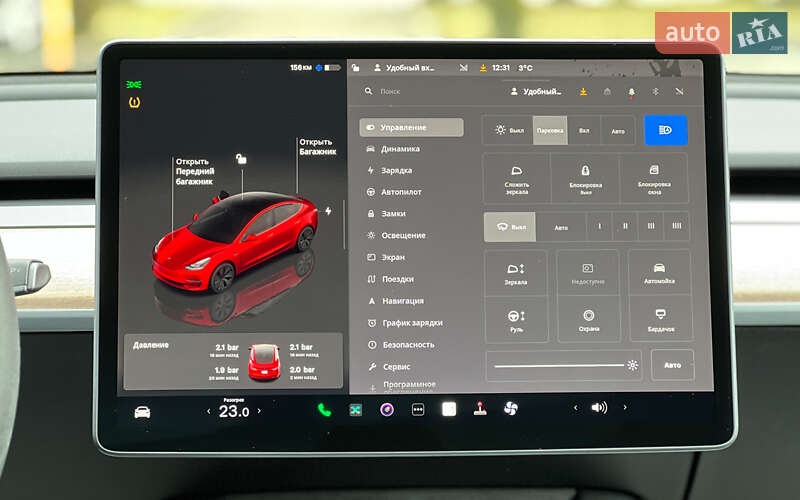Open the colorful pinwheel app icon
Image resolution: width=800 pixels, height=500 pixels.
tap(511, 408)
